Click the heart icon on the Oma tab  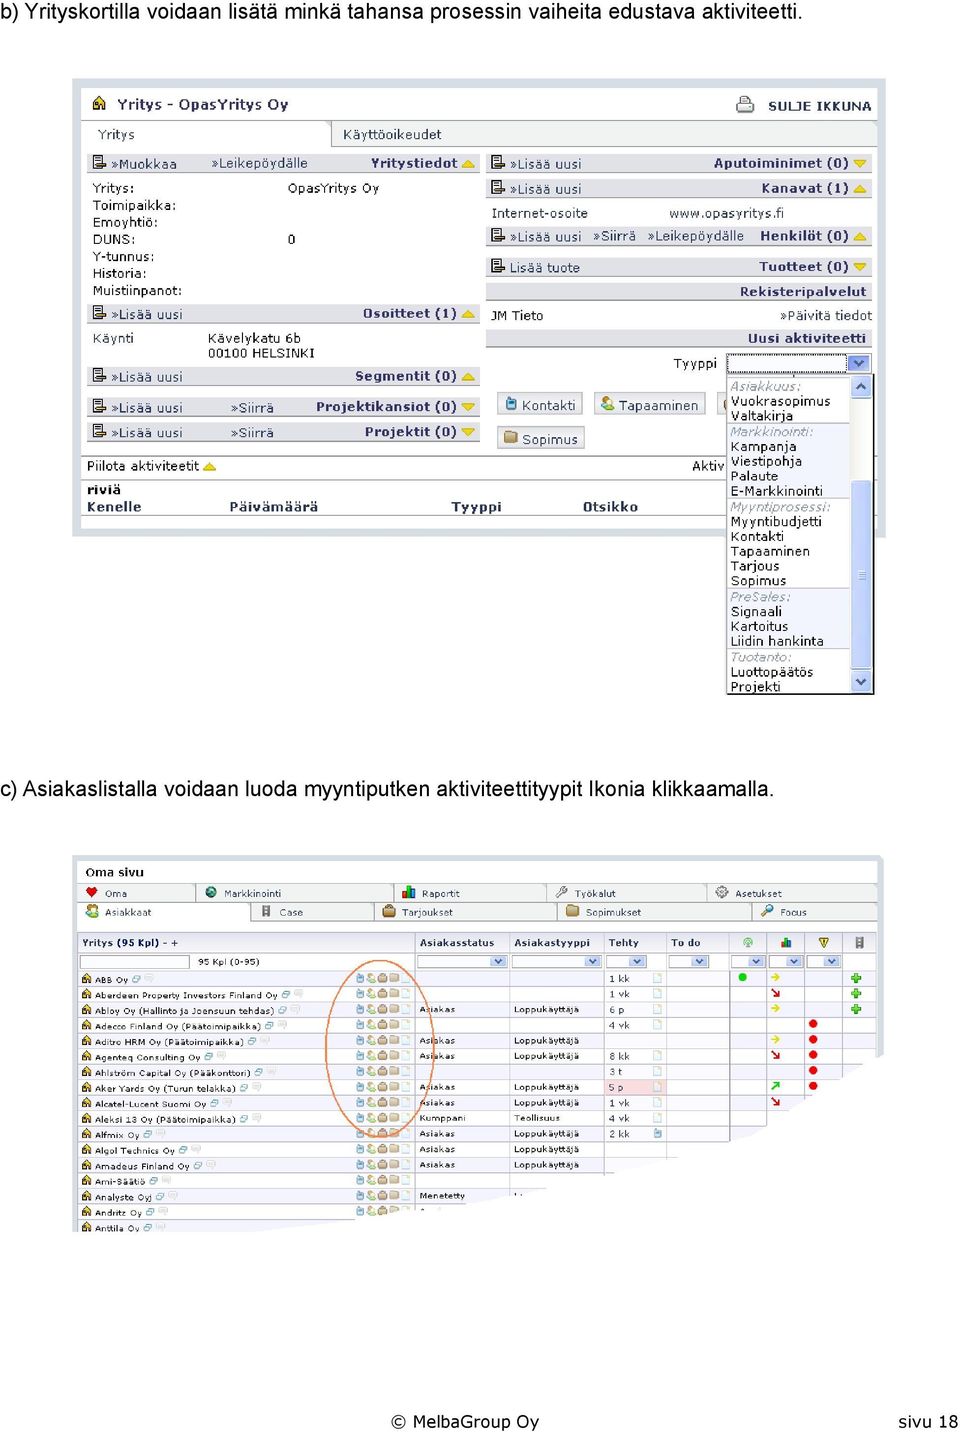(x=92, y=892)
